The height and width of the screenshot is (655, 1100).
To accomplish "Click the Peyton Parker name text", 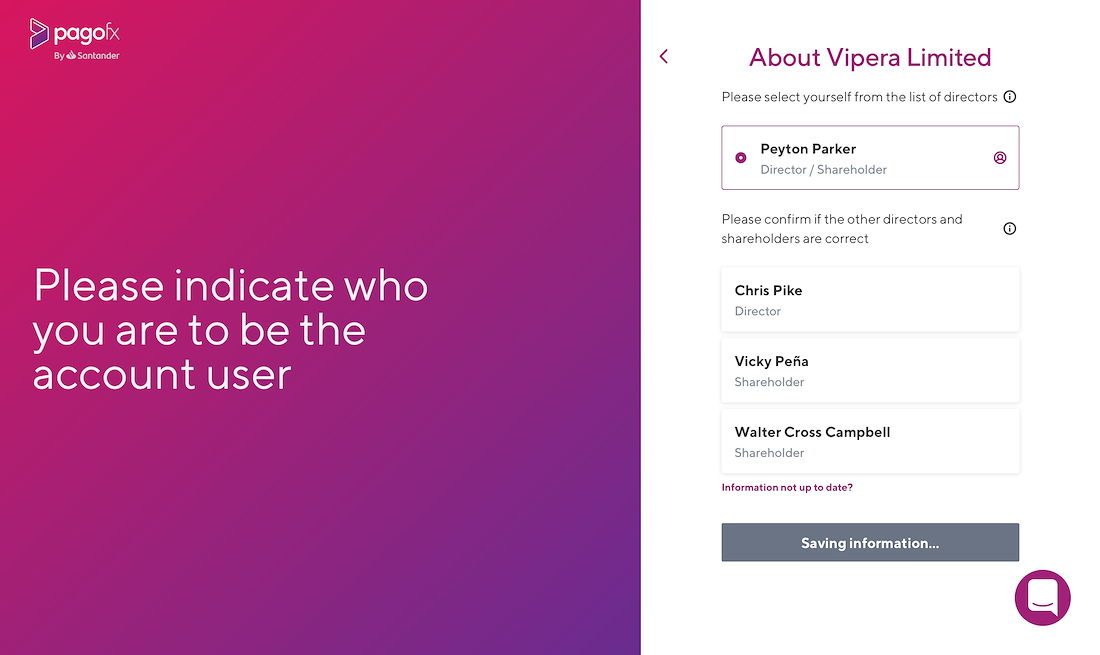I will pyautogui.click(x=808, y=149).
